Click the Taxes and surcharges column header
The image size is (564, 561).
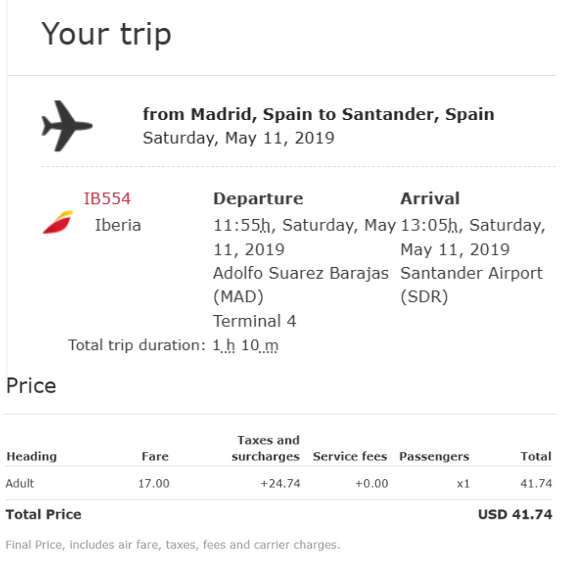pos(265,448)
